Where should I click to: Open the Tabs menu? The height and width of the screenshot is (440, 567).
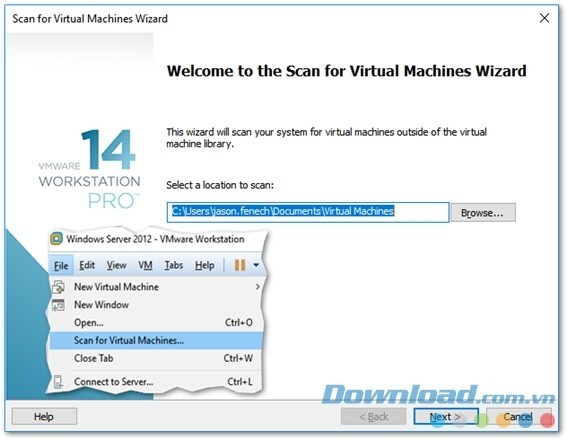click(x=174, y=265)
